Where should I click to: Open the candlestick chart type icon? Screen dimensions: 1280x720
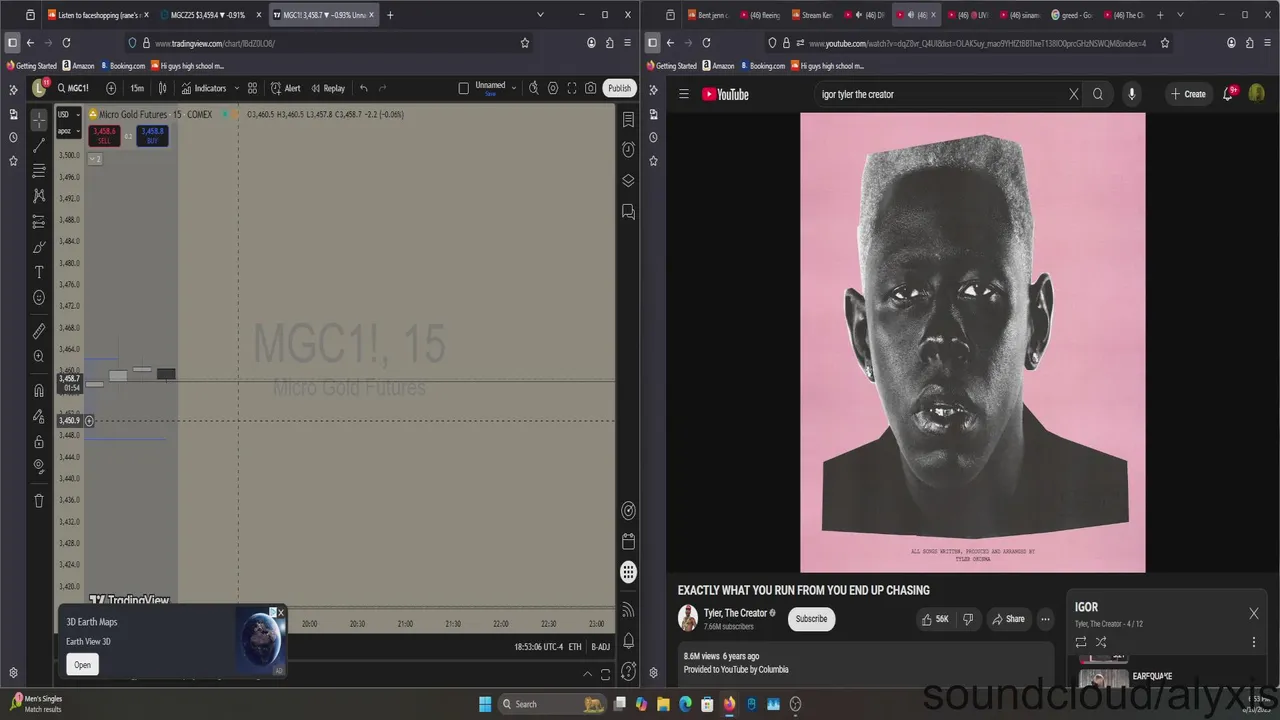163,88
